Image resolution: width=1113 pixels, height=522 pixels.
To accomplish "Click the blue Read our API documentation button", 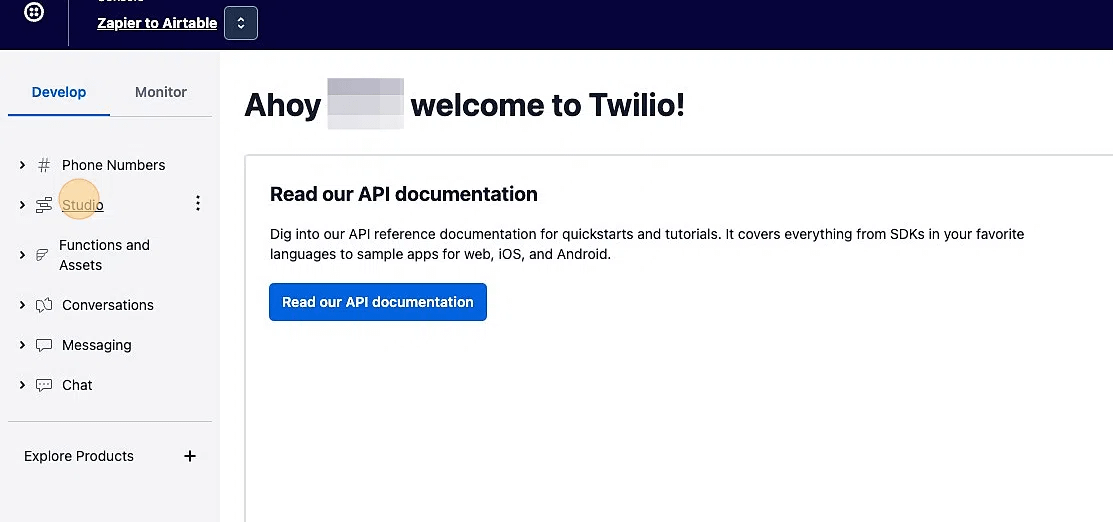I will coord(378,302).
